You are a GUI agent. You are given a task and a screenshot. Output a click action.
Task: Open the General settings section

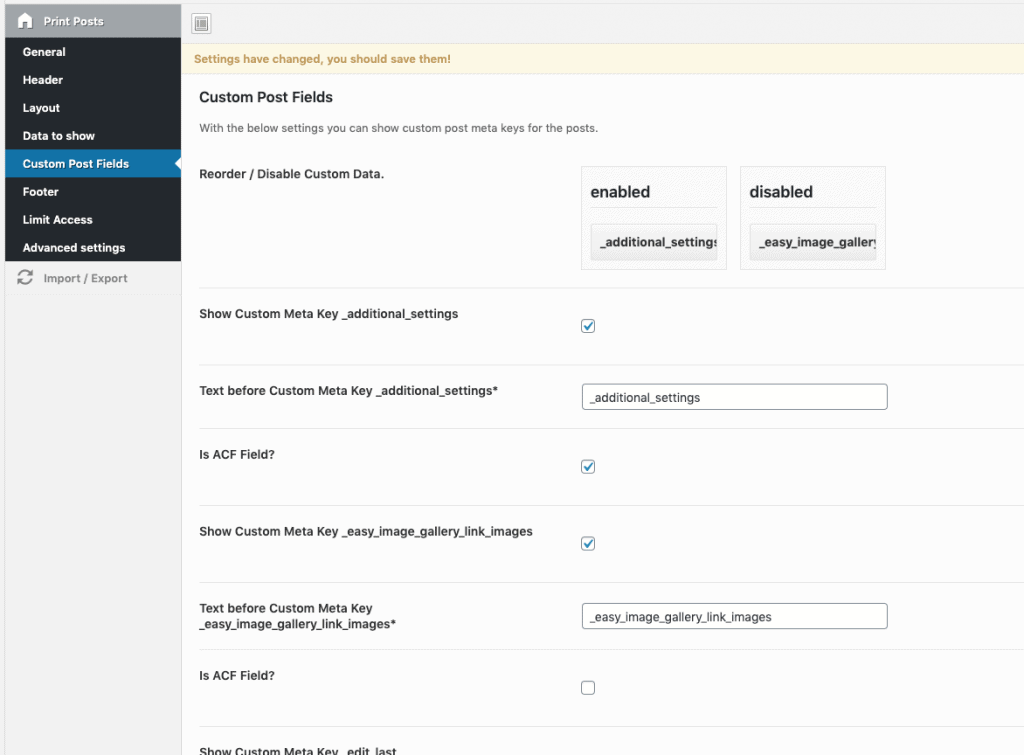(44, 52)
